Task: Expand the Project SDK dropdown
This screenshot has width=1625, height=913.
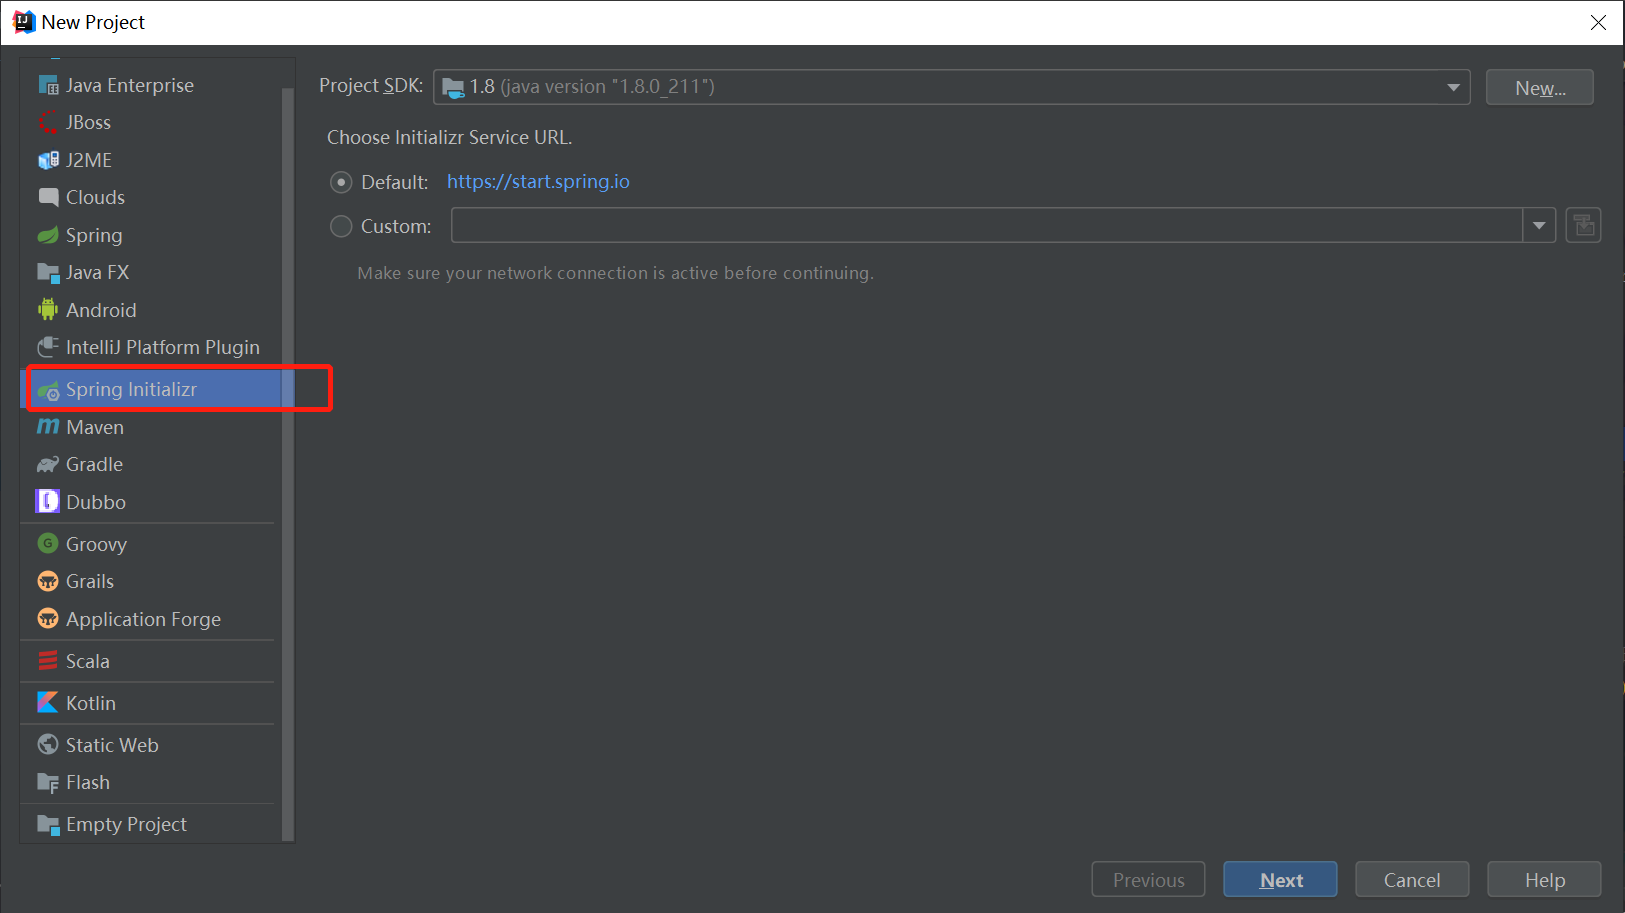Action: tap(1452, 87)
